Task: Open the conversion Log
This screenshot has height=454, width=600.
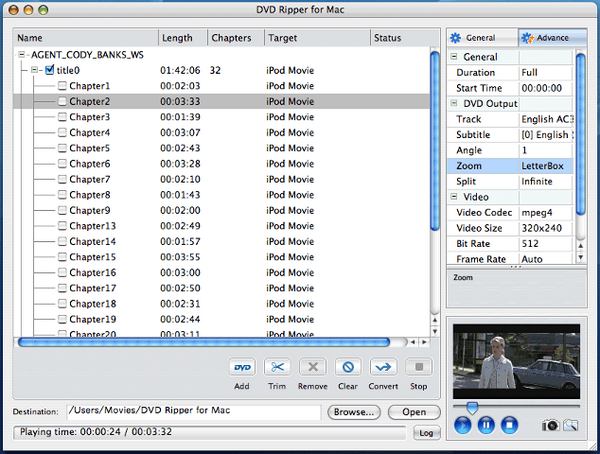Action: coord(426,433)
